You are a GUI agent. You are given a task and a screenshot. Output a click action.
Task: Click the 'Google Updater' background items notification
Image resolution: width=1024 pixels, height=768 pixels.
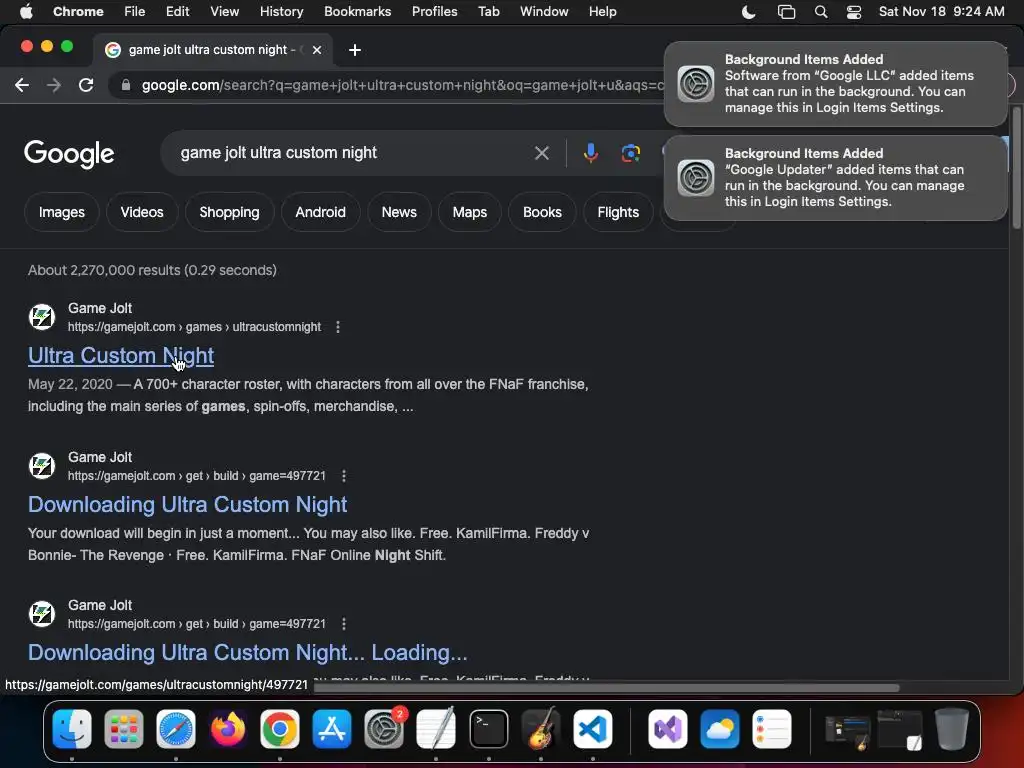click(x=835, y=178)
